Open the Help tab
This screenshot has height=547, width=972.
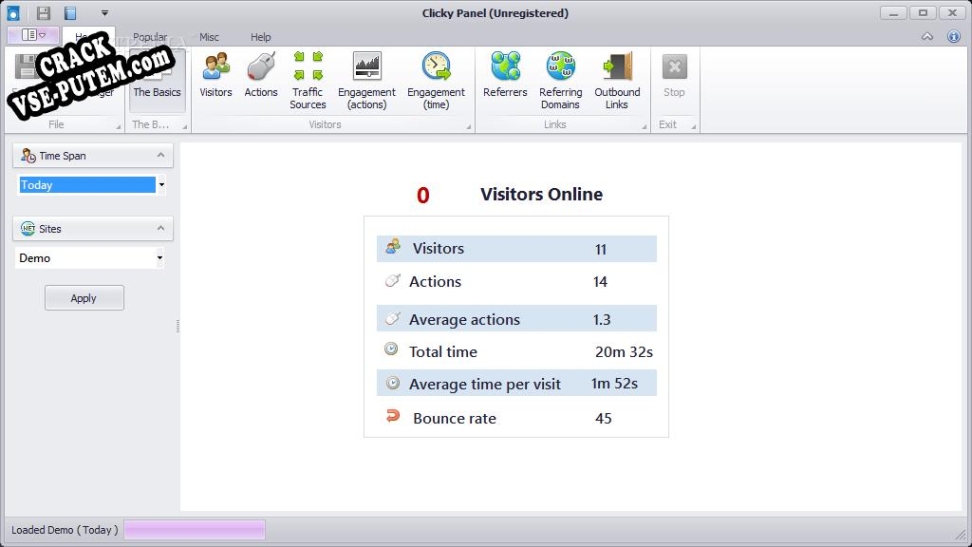[x=260, y=37]
